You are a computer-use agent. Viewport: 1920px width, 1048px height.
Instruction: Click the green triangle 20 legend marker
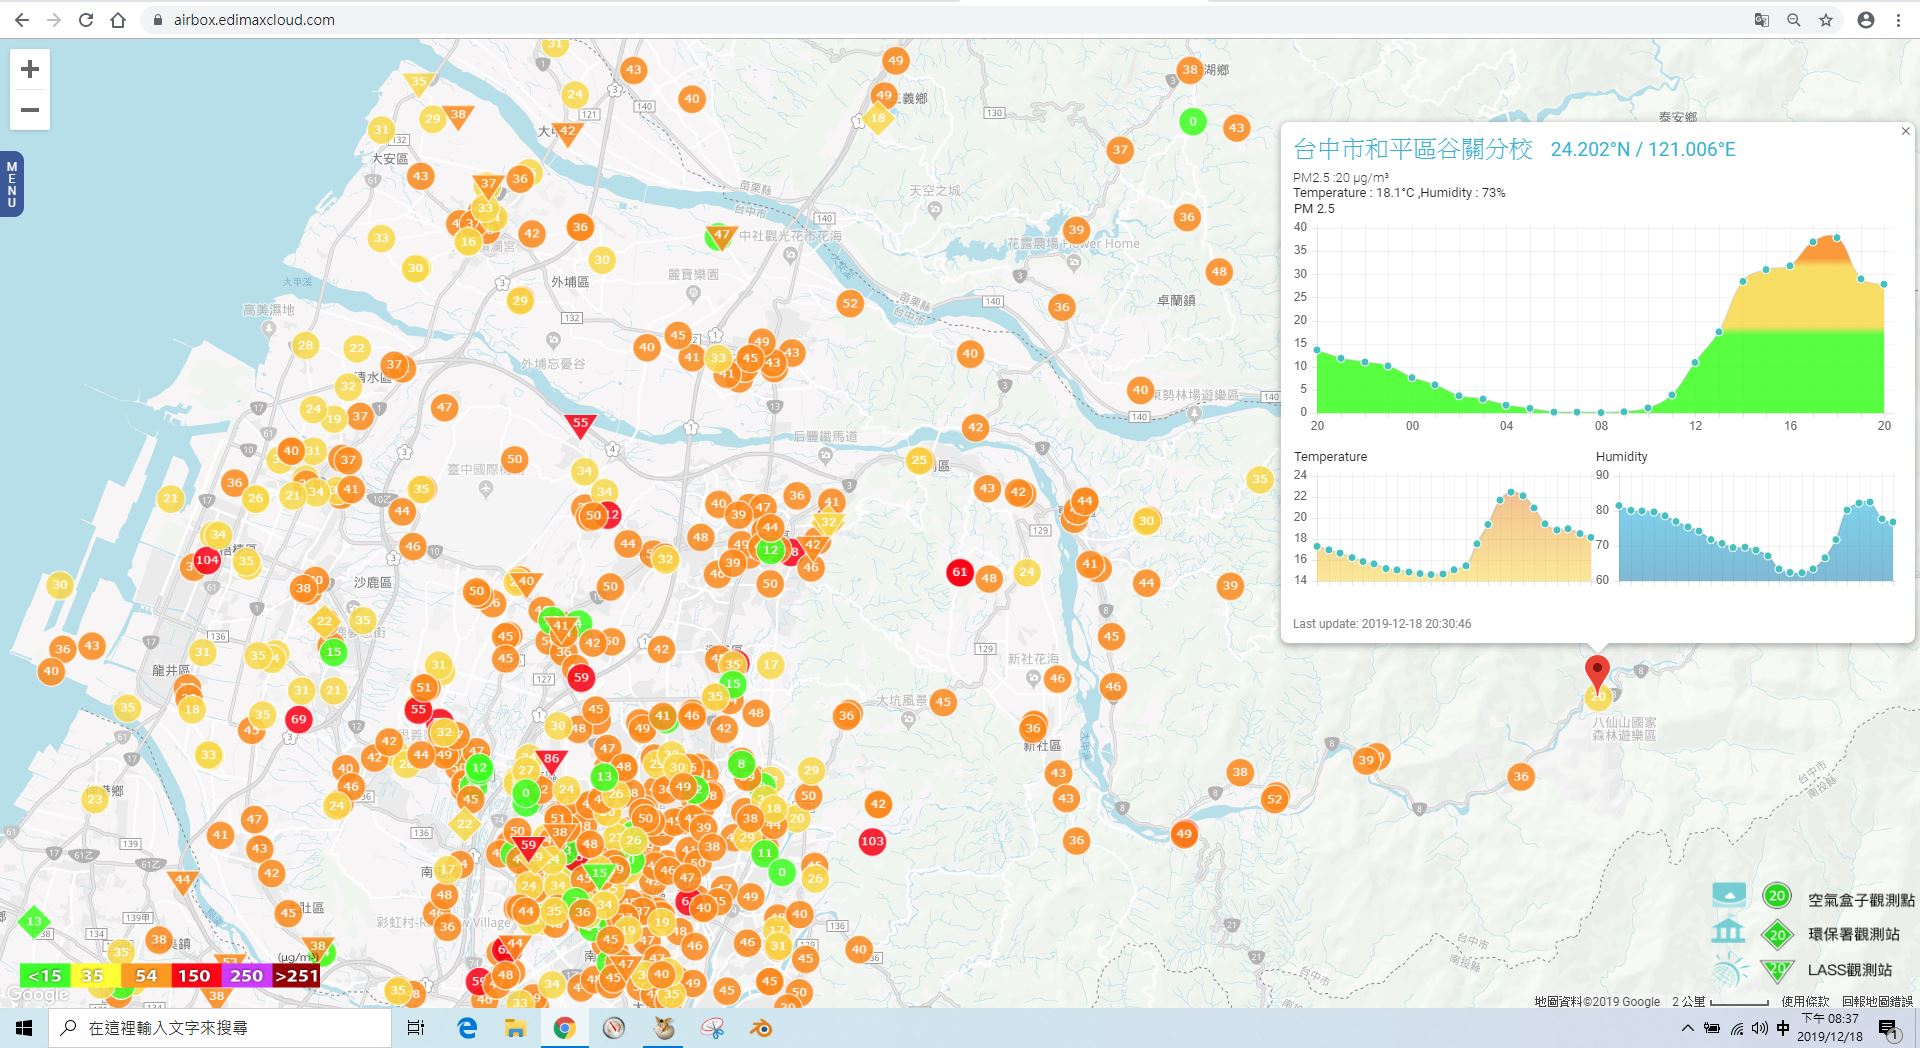coord(1776,970)
